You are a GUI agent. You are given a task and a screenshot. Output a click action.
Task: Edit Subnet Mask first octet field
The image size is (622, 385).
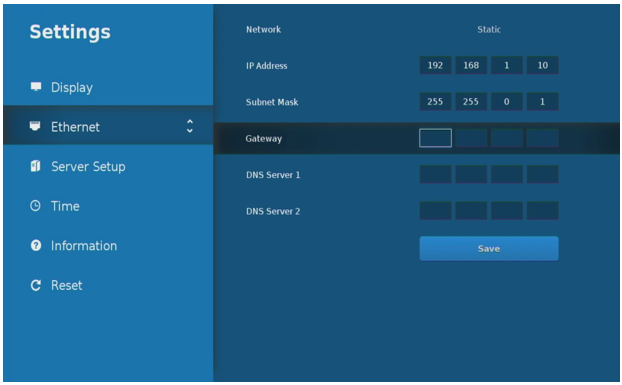[x=435, y=102]
